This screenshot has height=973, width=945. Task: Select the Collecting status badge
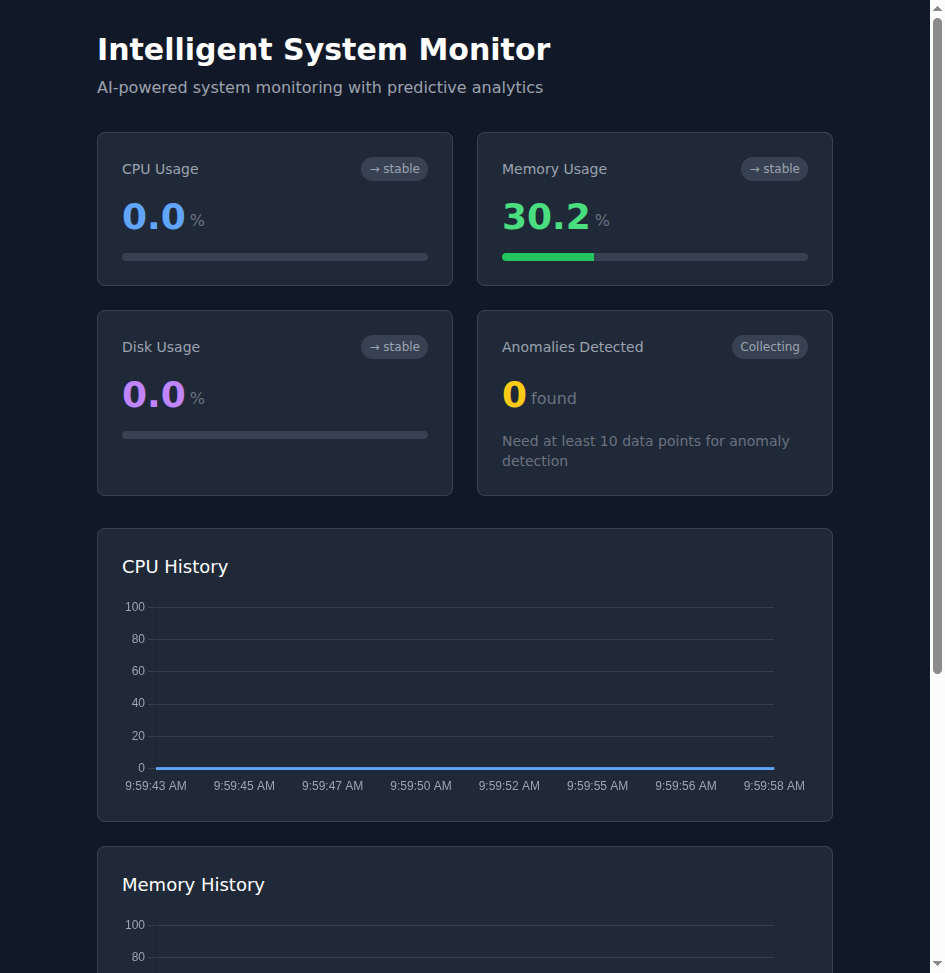769,347
